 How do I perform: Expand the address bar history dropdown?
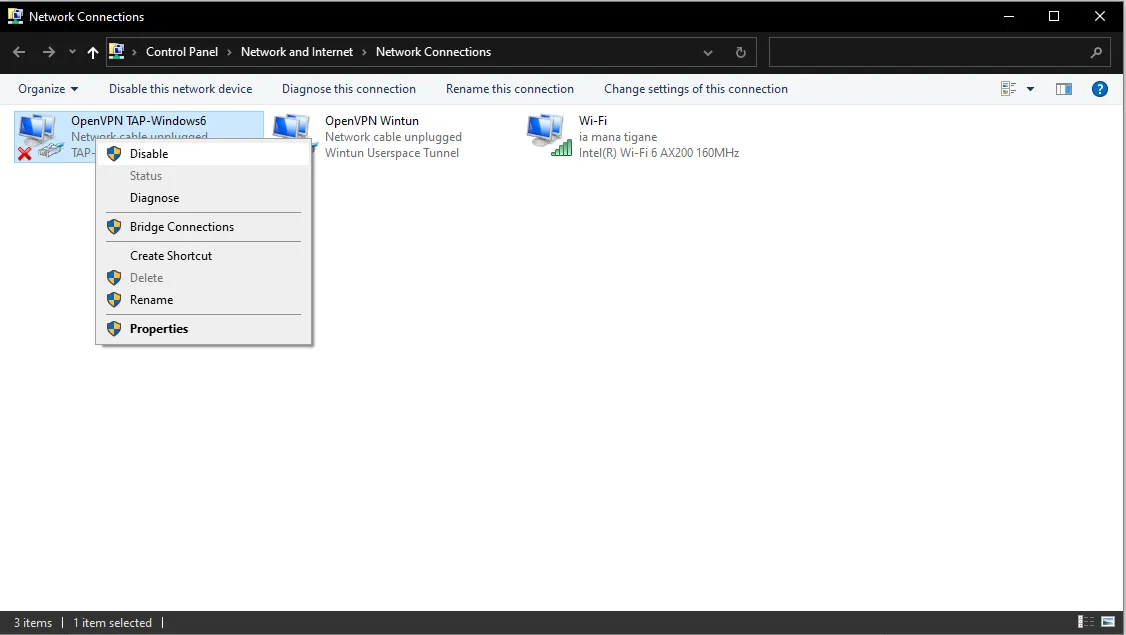[708, 52]
